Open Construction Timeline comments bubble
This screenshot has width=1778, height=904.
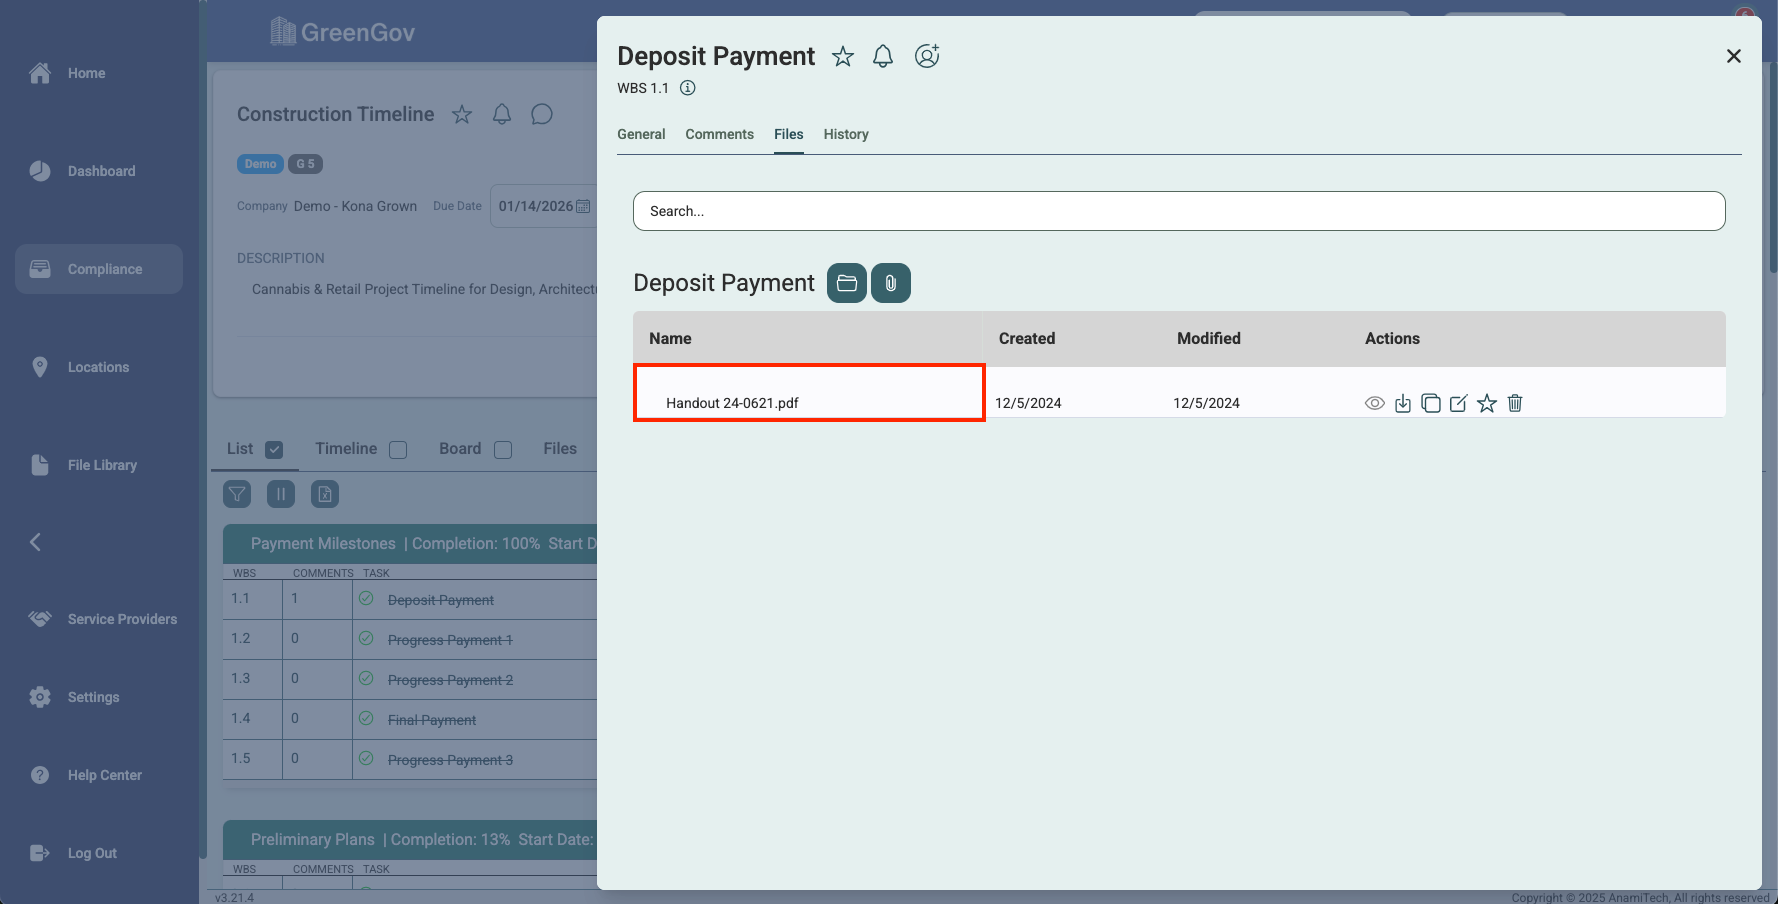point(542,114)
